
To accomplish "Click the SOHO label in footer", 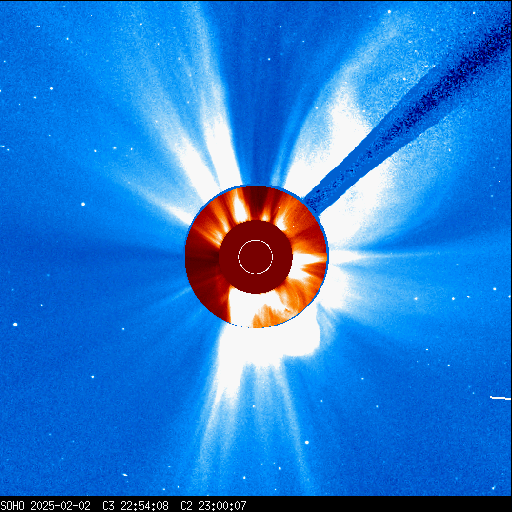I will click(x=12, y=506).
